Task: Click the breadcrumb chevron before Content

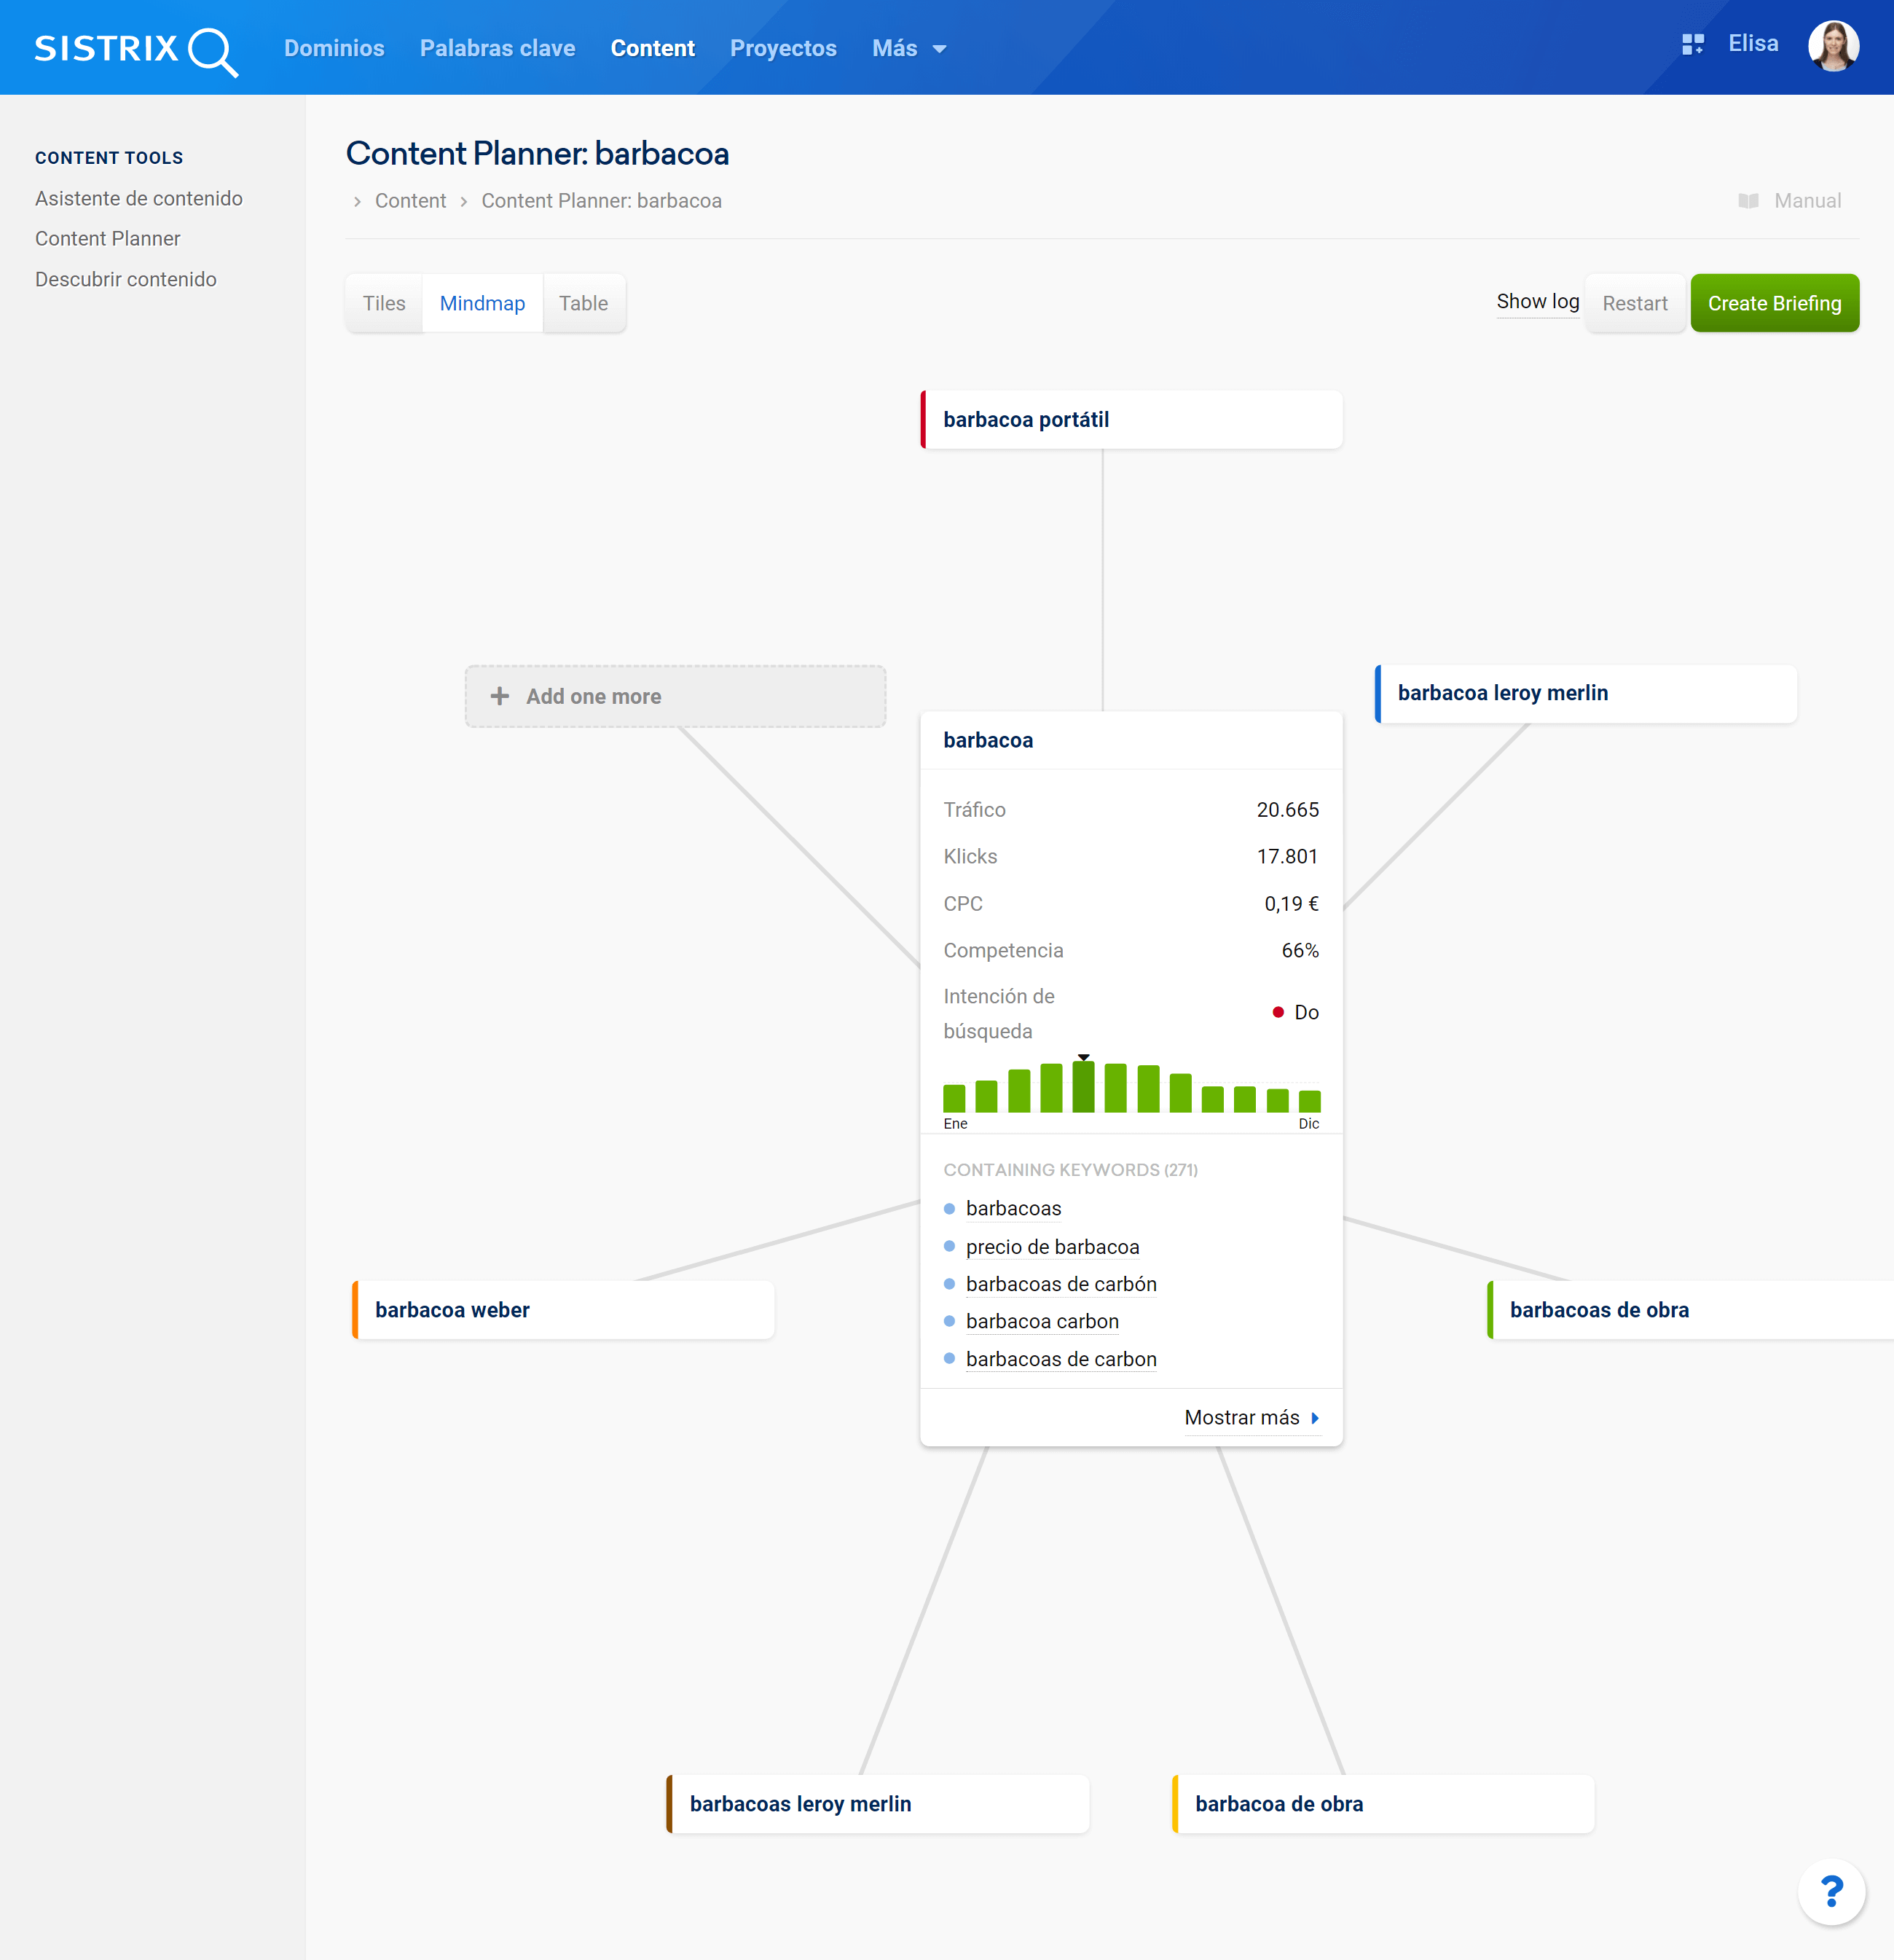Action: 357,202
